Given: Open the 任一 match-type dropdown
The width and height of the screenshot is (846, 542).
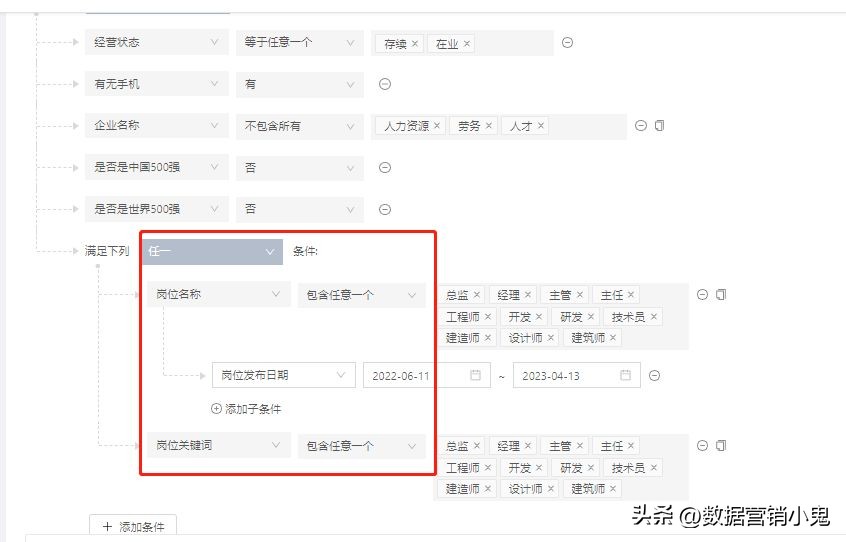Looking at the screenshot, I should click(x=213, y=251).
